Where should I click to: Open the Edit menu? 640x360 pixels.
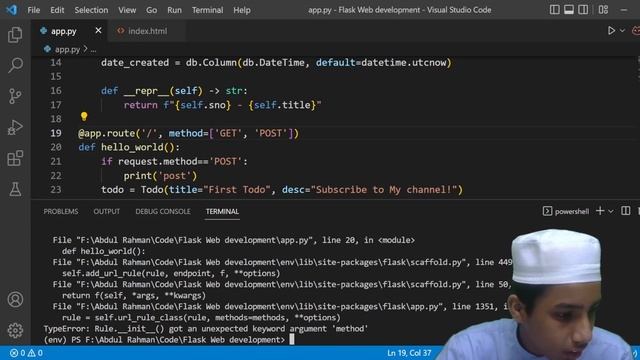(57, 10)
